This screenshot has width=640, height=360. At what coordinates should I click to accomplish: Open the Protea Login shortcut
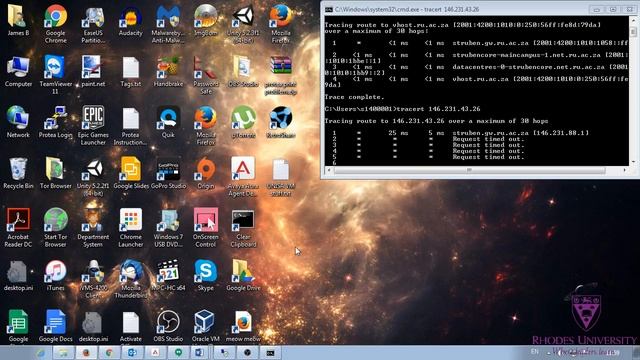pyautogui.click(x=56, y=122)
